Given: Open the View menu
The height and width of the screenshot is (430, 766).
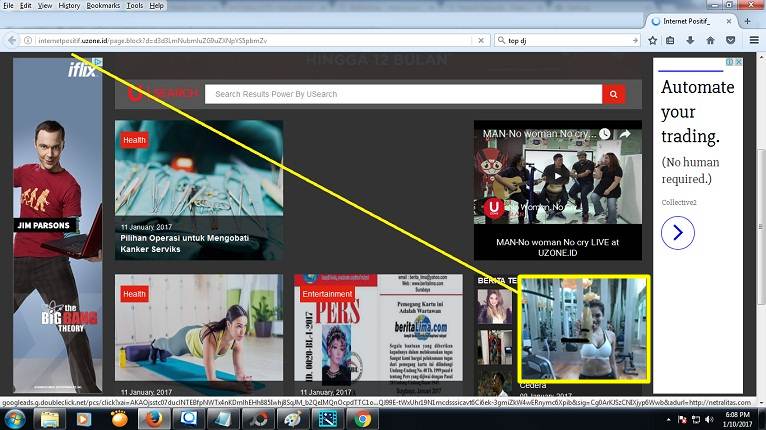Looking at the screenshot, I should (44, 5).
